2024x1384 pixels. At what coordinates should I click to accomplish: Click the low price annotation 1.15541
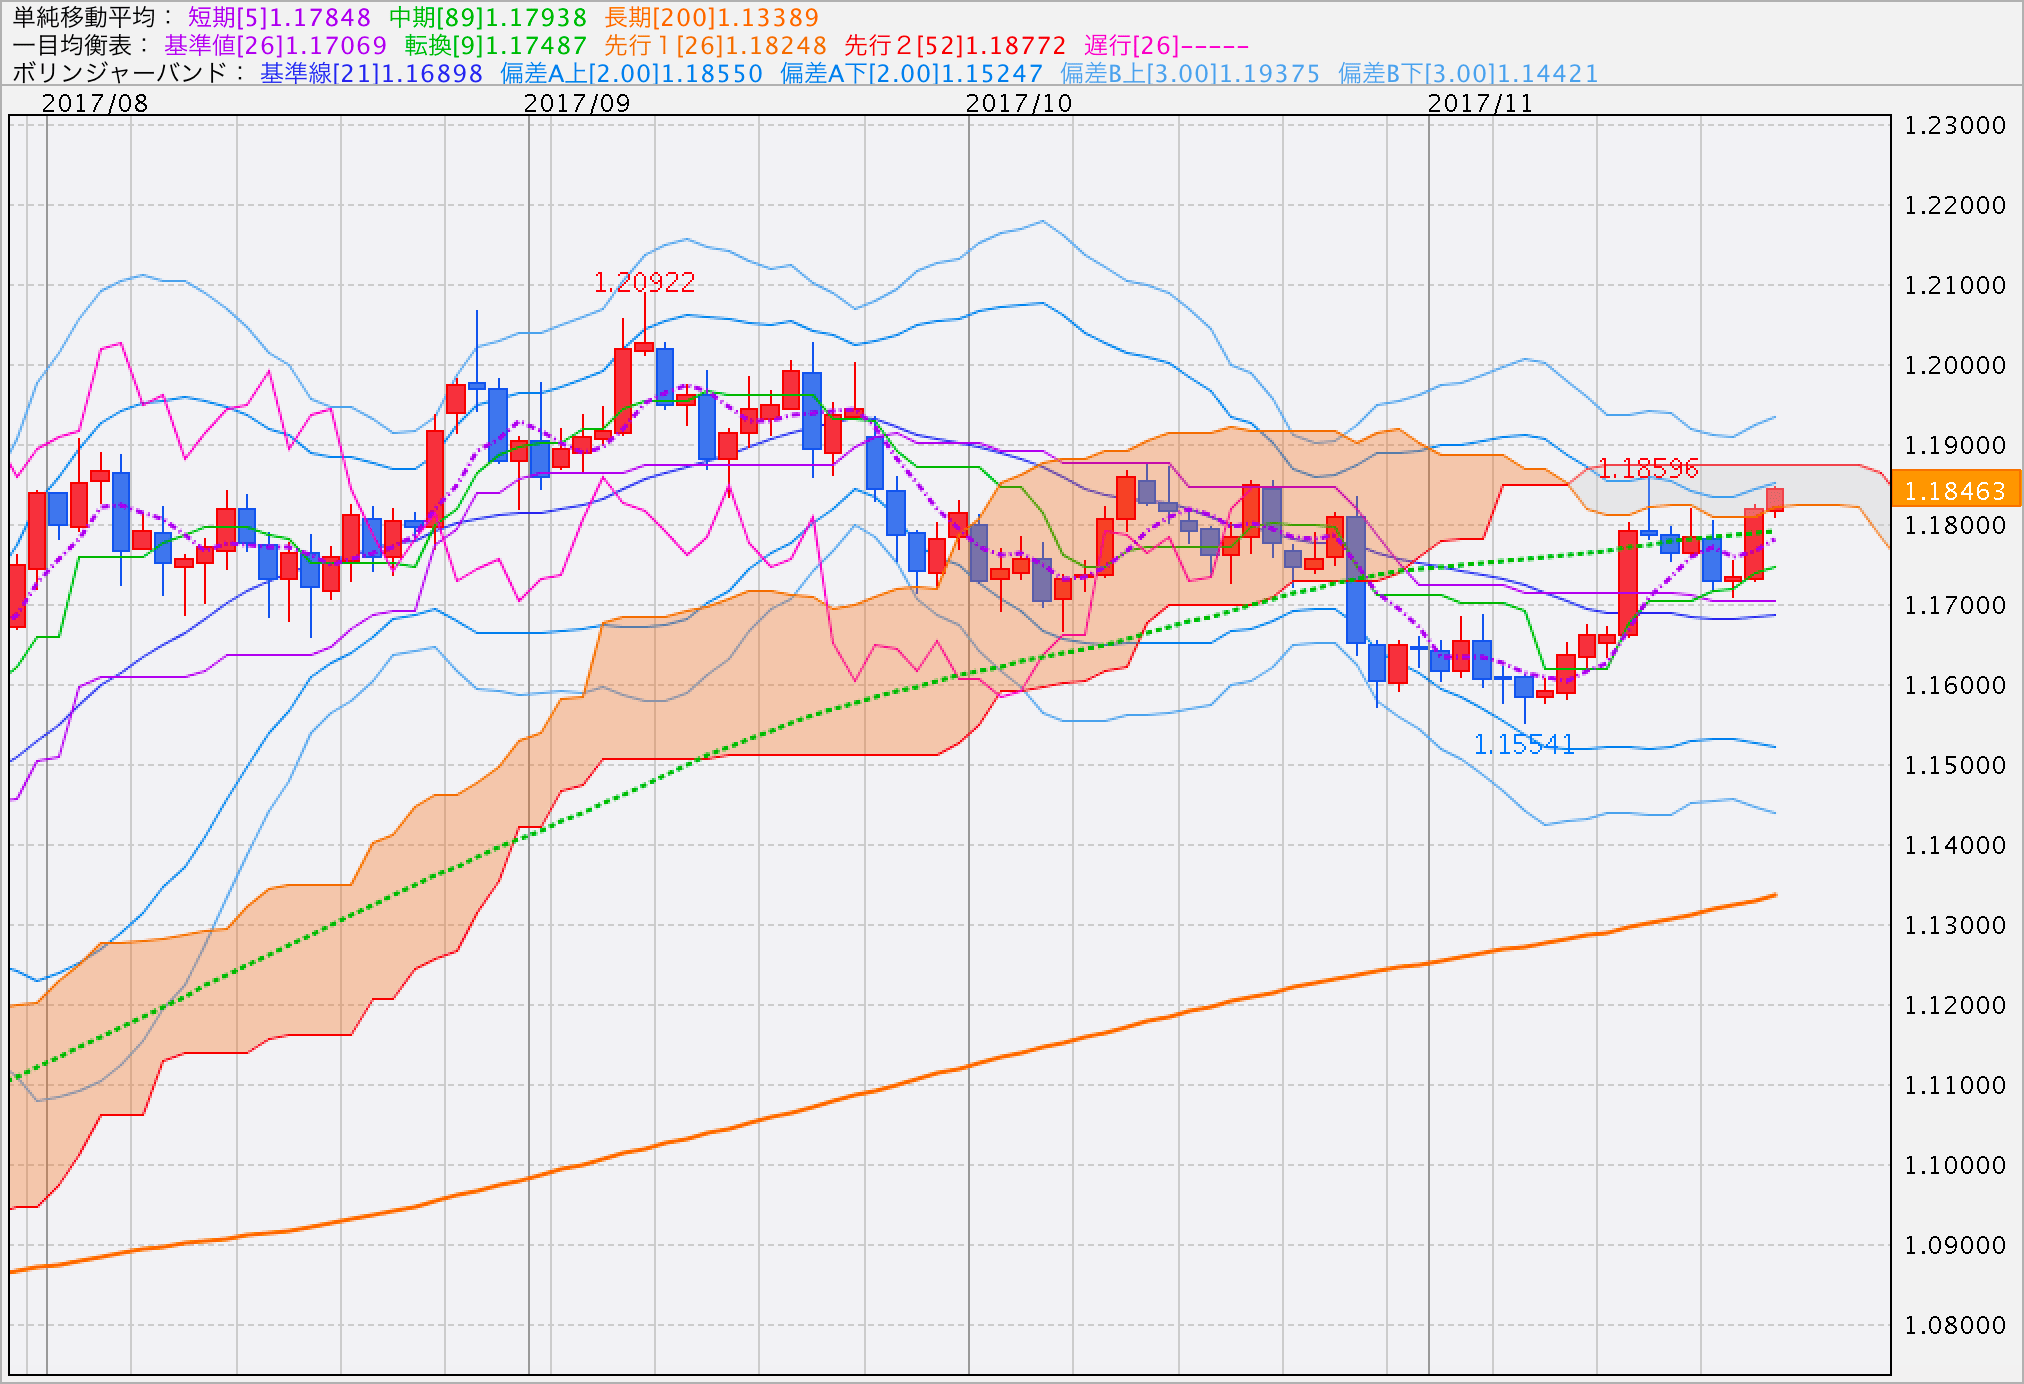[1524, 744]
